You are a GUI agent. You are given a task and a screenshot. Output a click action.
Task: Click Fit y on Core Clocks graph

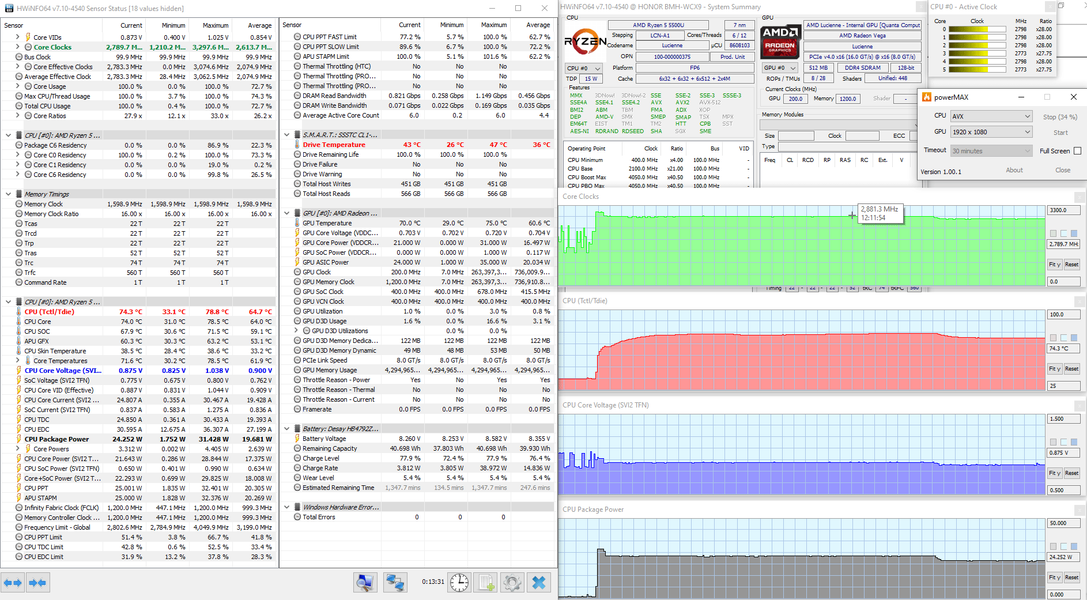tap(1054, 265)
